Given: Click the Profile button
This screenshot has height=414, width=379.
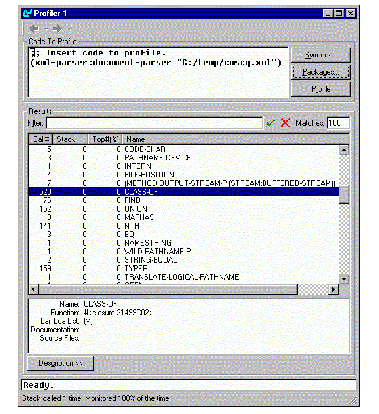Looking at the screenshot, I should 321,89.
